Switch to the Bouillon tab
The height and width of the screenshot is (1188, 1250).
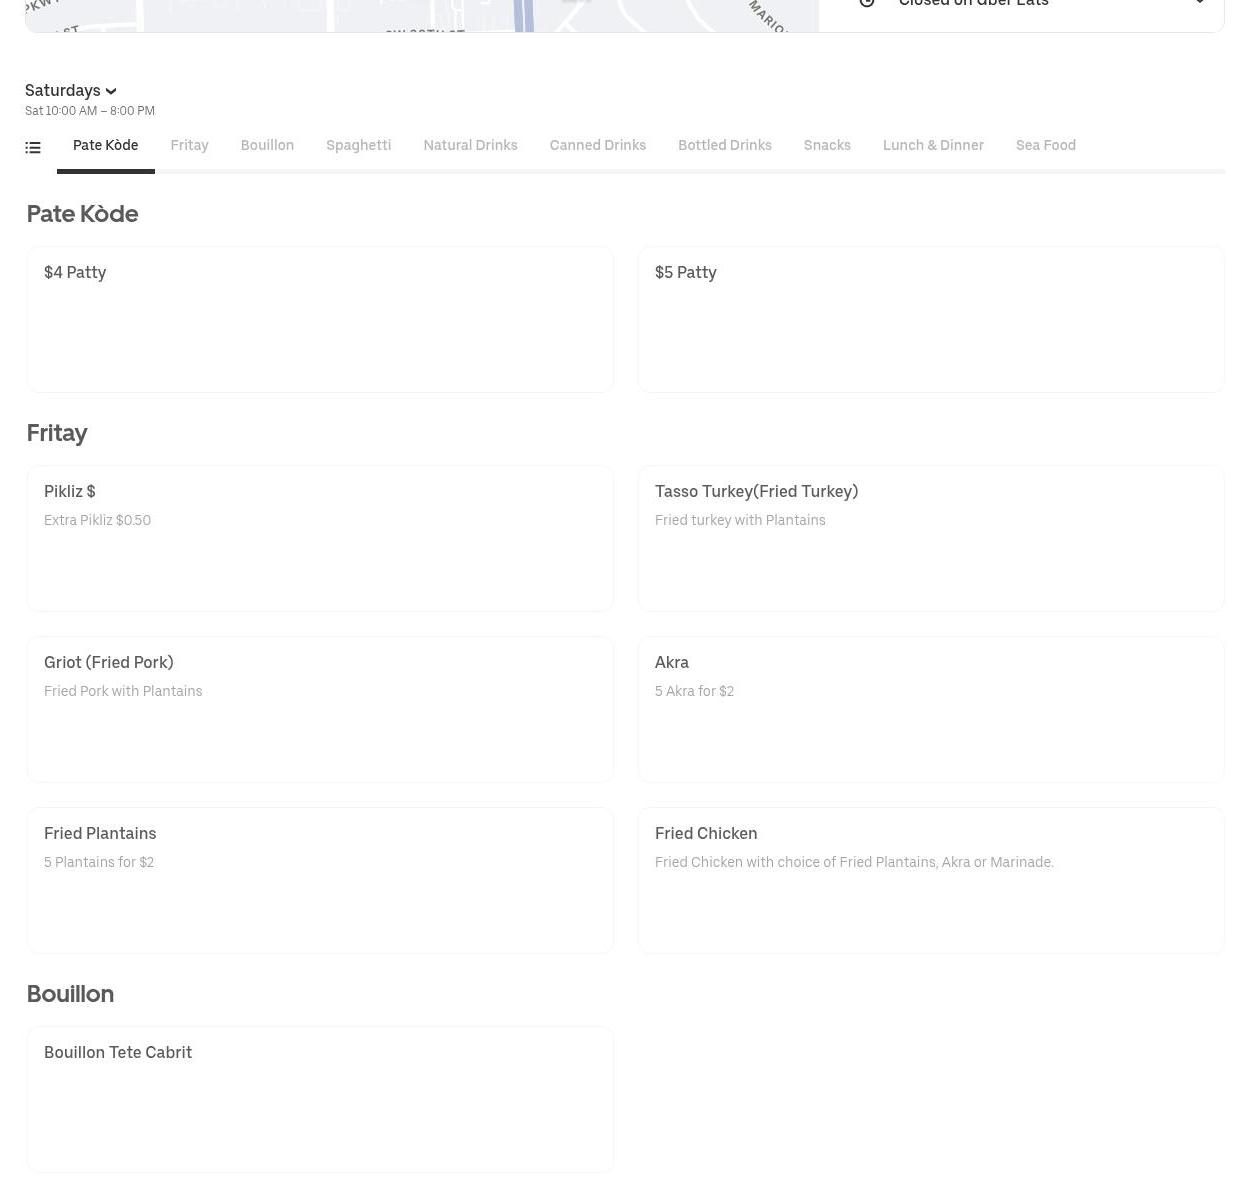(x=267, y=145)
